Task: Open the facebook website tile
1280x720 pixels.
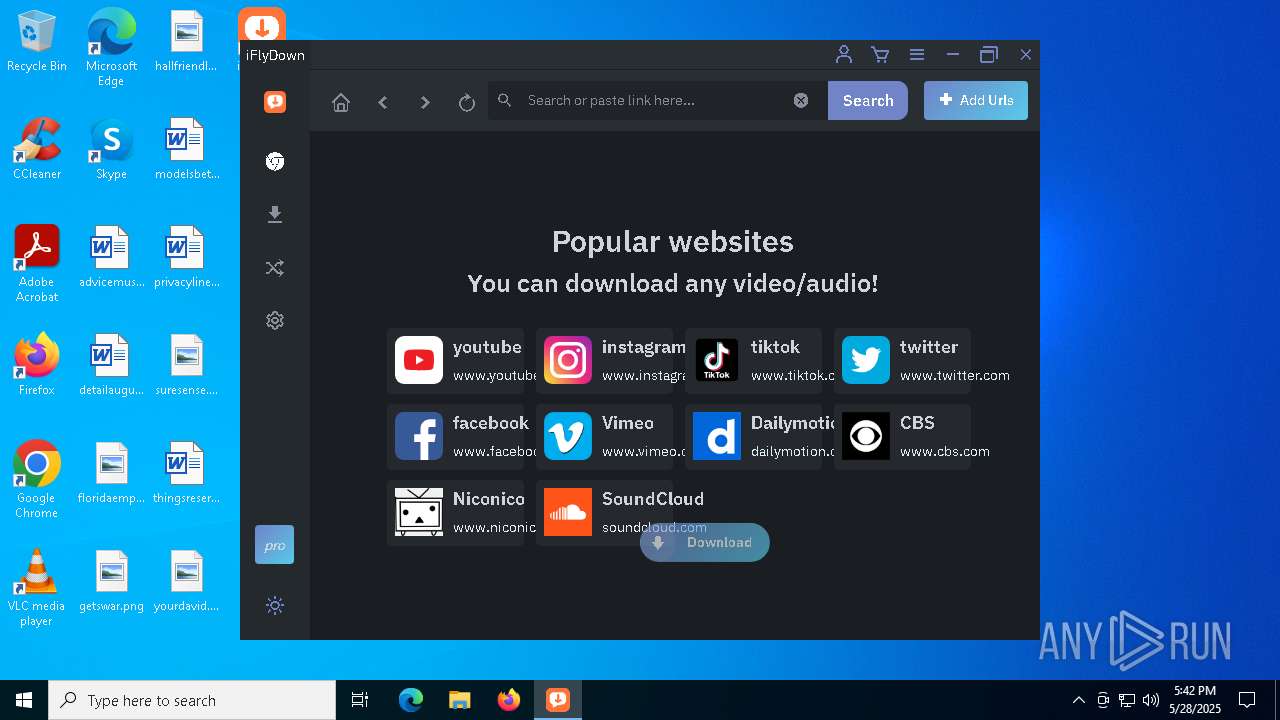Action: 455,436
